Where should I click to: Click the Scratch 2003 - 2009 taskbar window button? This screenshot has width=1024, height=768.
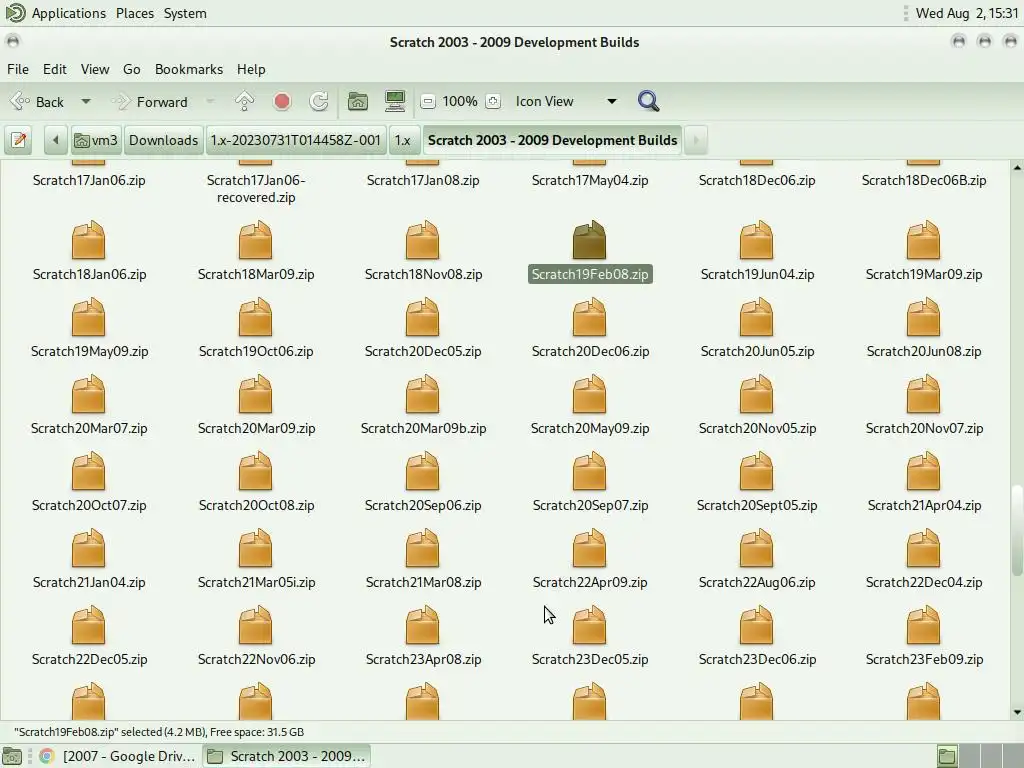[286, 756]
